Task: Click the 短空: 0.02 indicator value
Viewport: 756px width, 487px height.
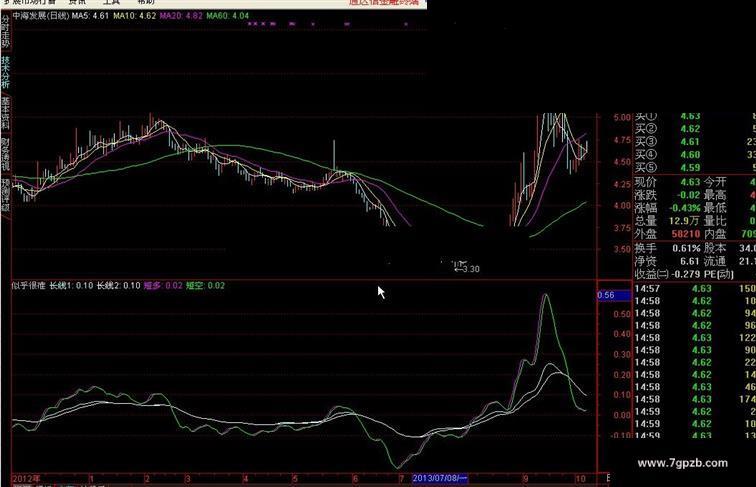Action: click(205, 285)
